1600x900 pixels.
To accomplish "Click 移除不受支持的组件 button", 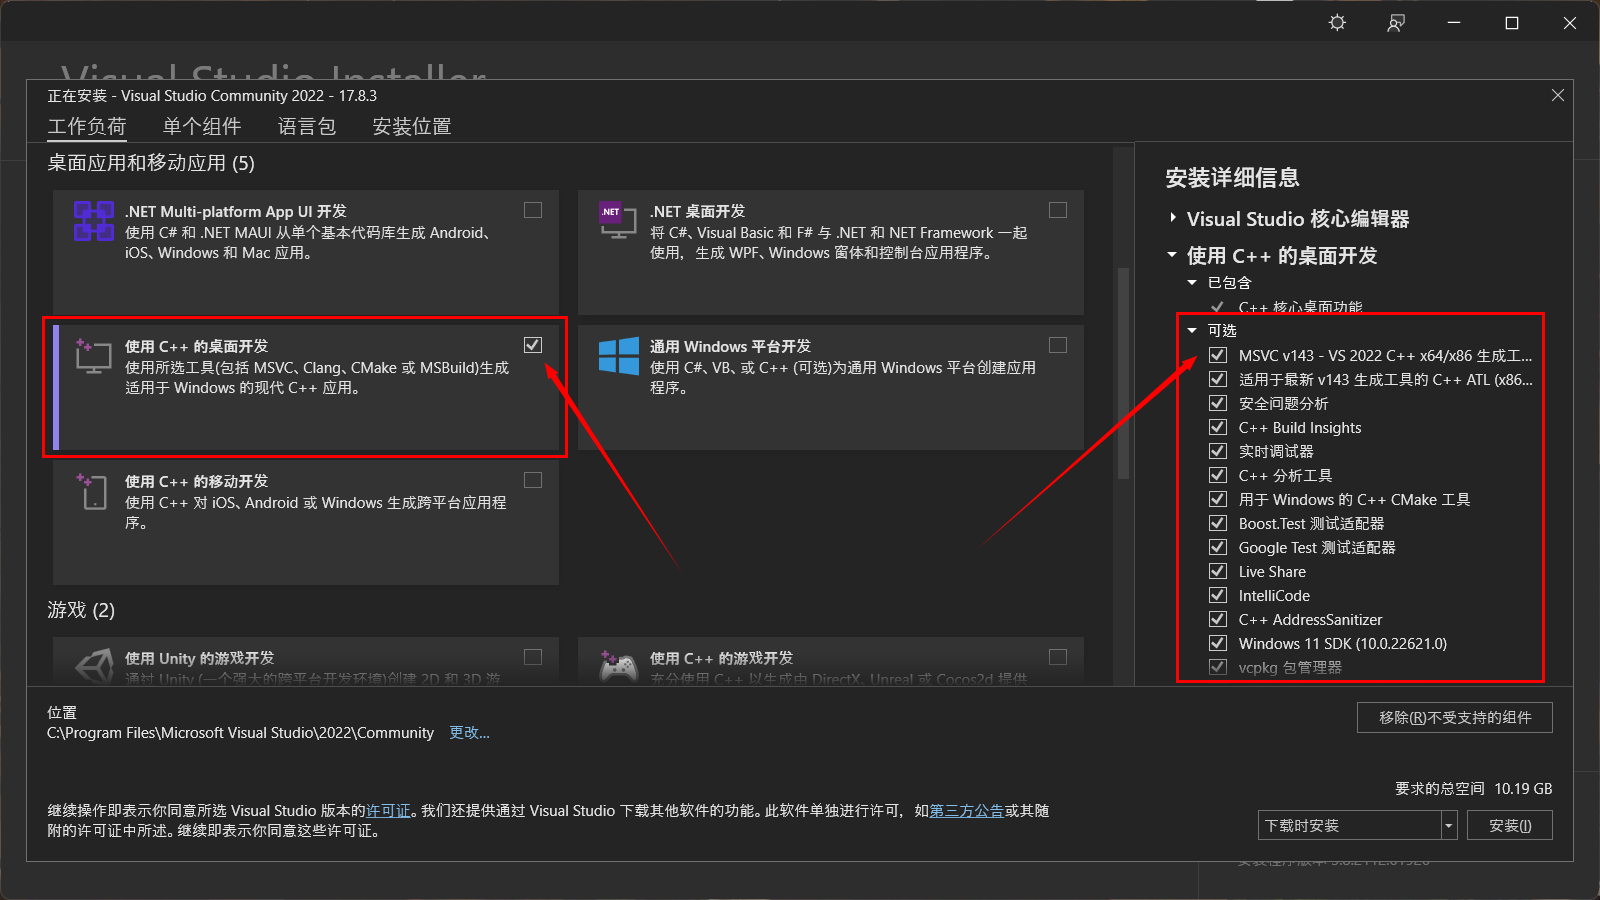I will click(1455, 717).
